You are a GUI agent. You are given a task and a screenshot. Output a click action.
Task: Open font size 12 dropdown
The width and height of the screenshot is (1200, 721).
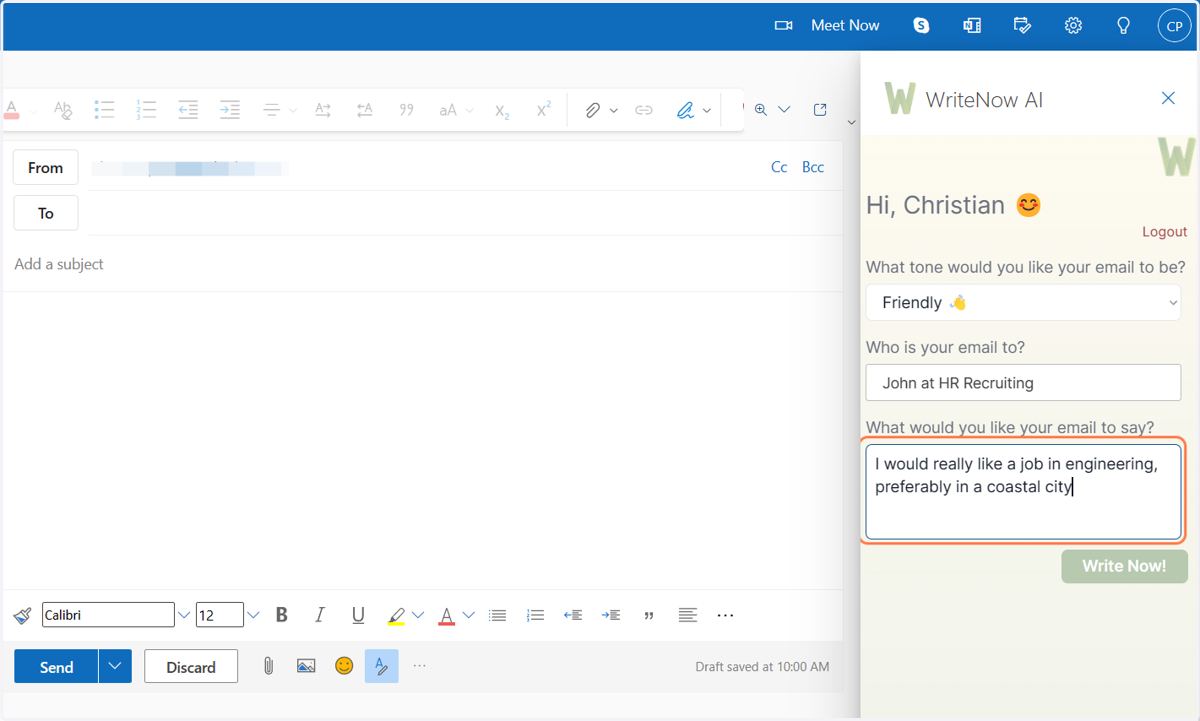click(x=253, y=615)
